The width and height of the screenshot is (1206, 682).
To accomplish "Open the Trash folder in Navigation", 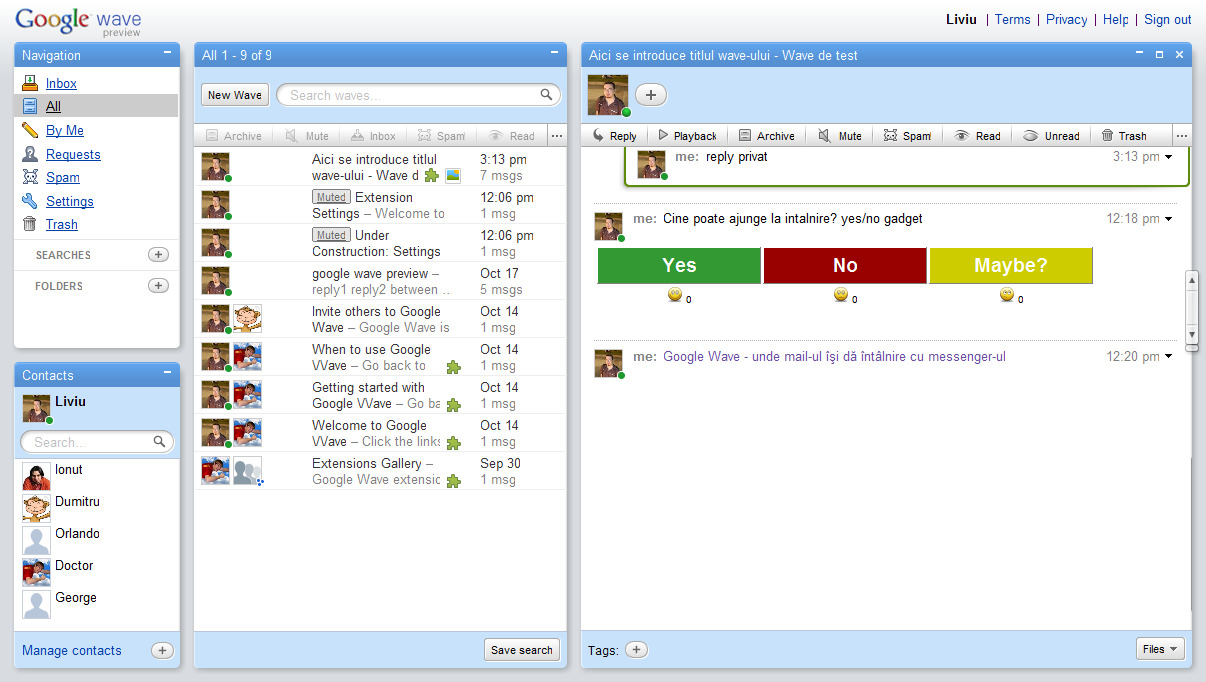I will tap(62, 224).
